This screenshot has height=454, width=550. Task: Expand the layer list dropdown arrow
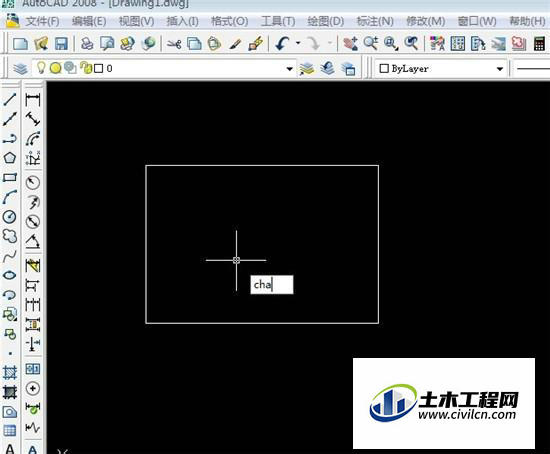click(x=290, y=69)
